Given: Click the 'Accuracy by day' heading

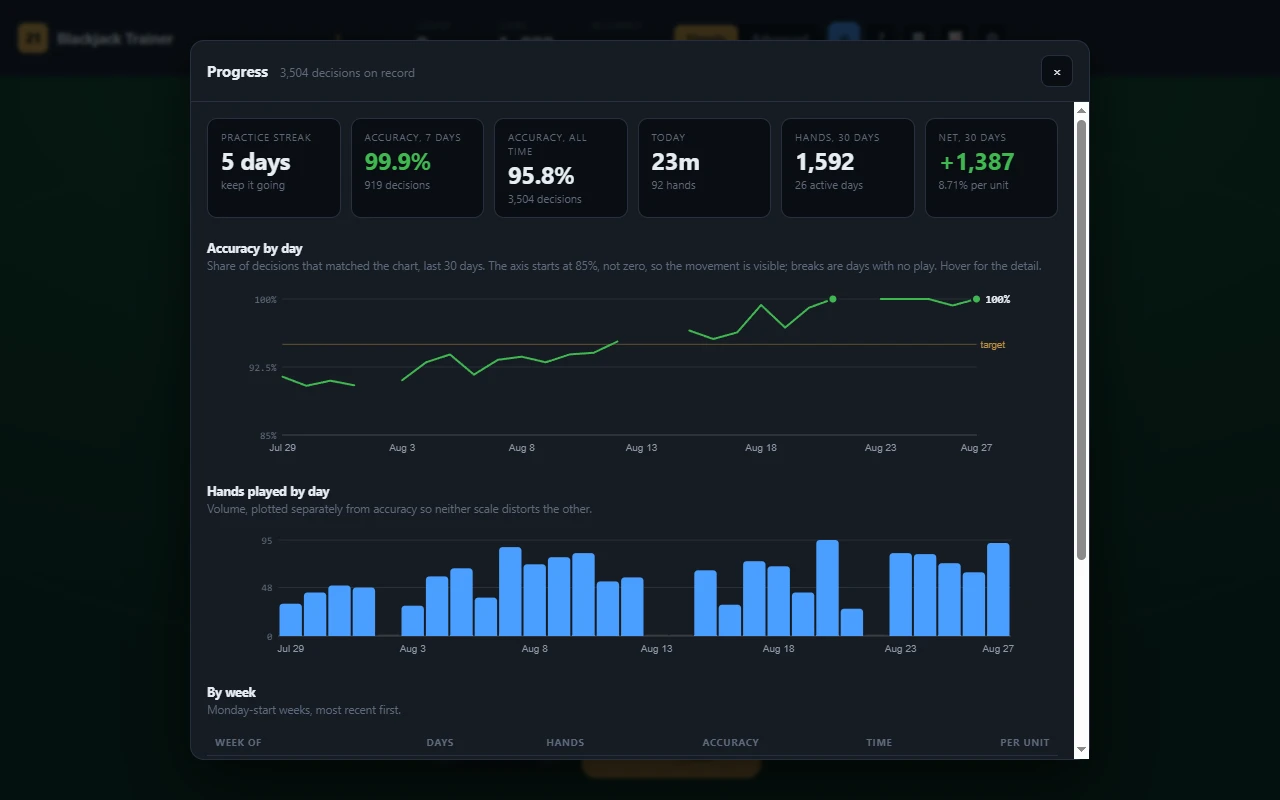Looking at the screenshot, I should (x=255, y=248).
